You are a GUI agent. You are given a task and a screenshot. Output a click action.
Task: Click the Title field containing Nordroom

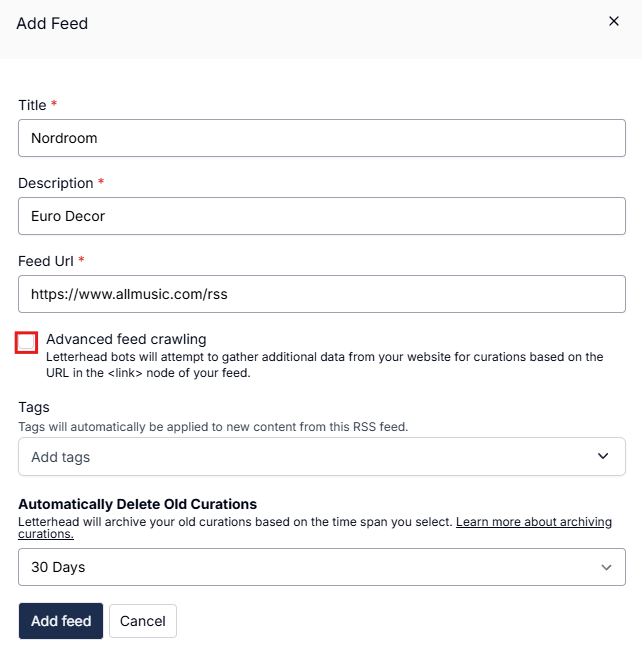click(x=321, y=138)
